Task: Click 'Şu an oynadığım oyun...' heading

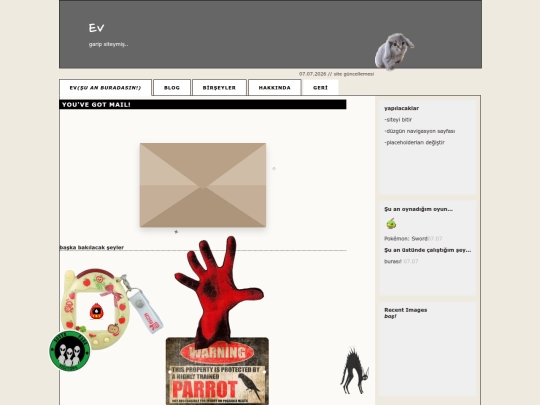Action: click(x=418, y=209)
